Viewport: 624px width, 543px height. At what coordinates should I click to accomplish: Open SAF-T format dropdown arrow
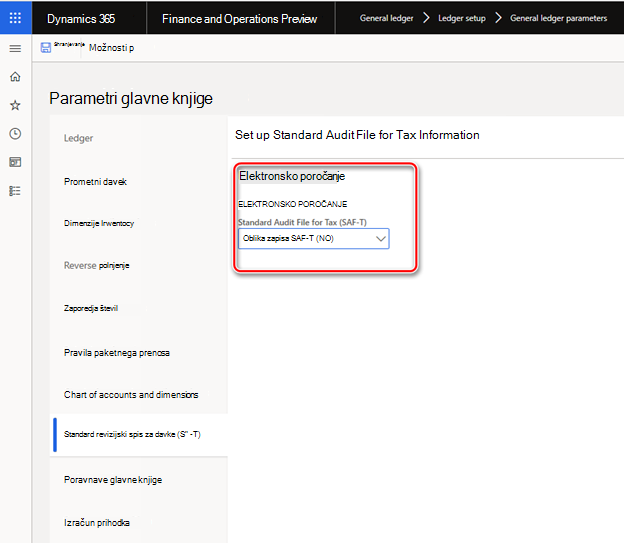381,239
